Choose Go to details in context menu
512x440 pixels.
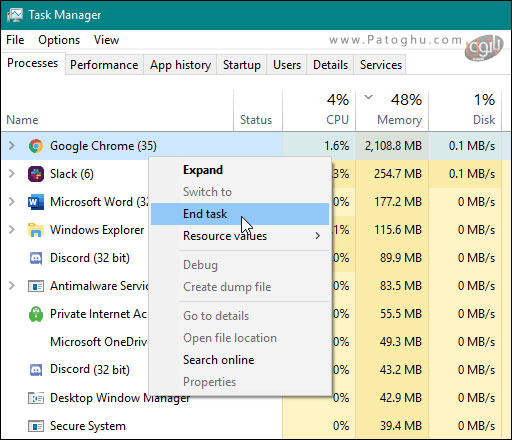(x=240, y=316)
